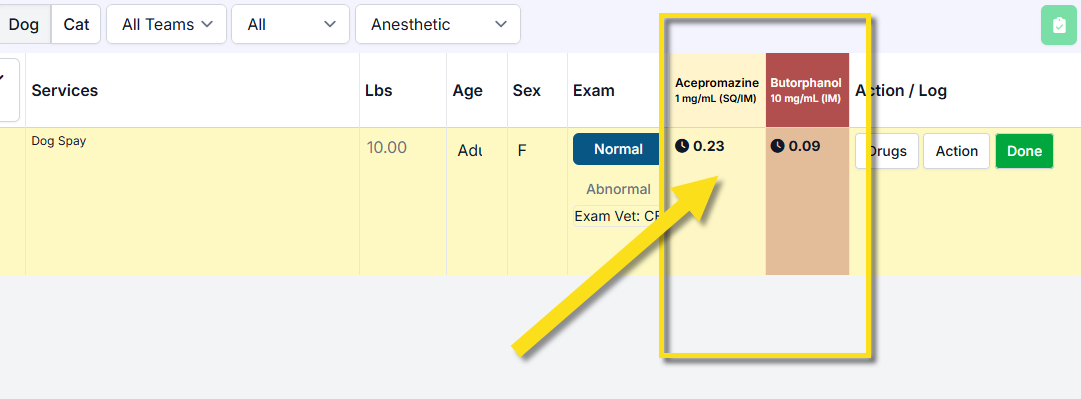Click the Action button
This screenshot has width=1081, height=399.
pos(956,151)
